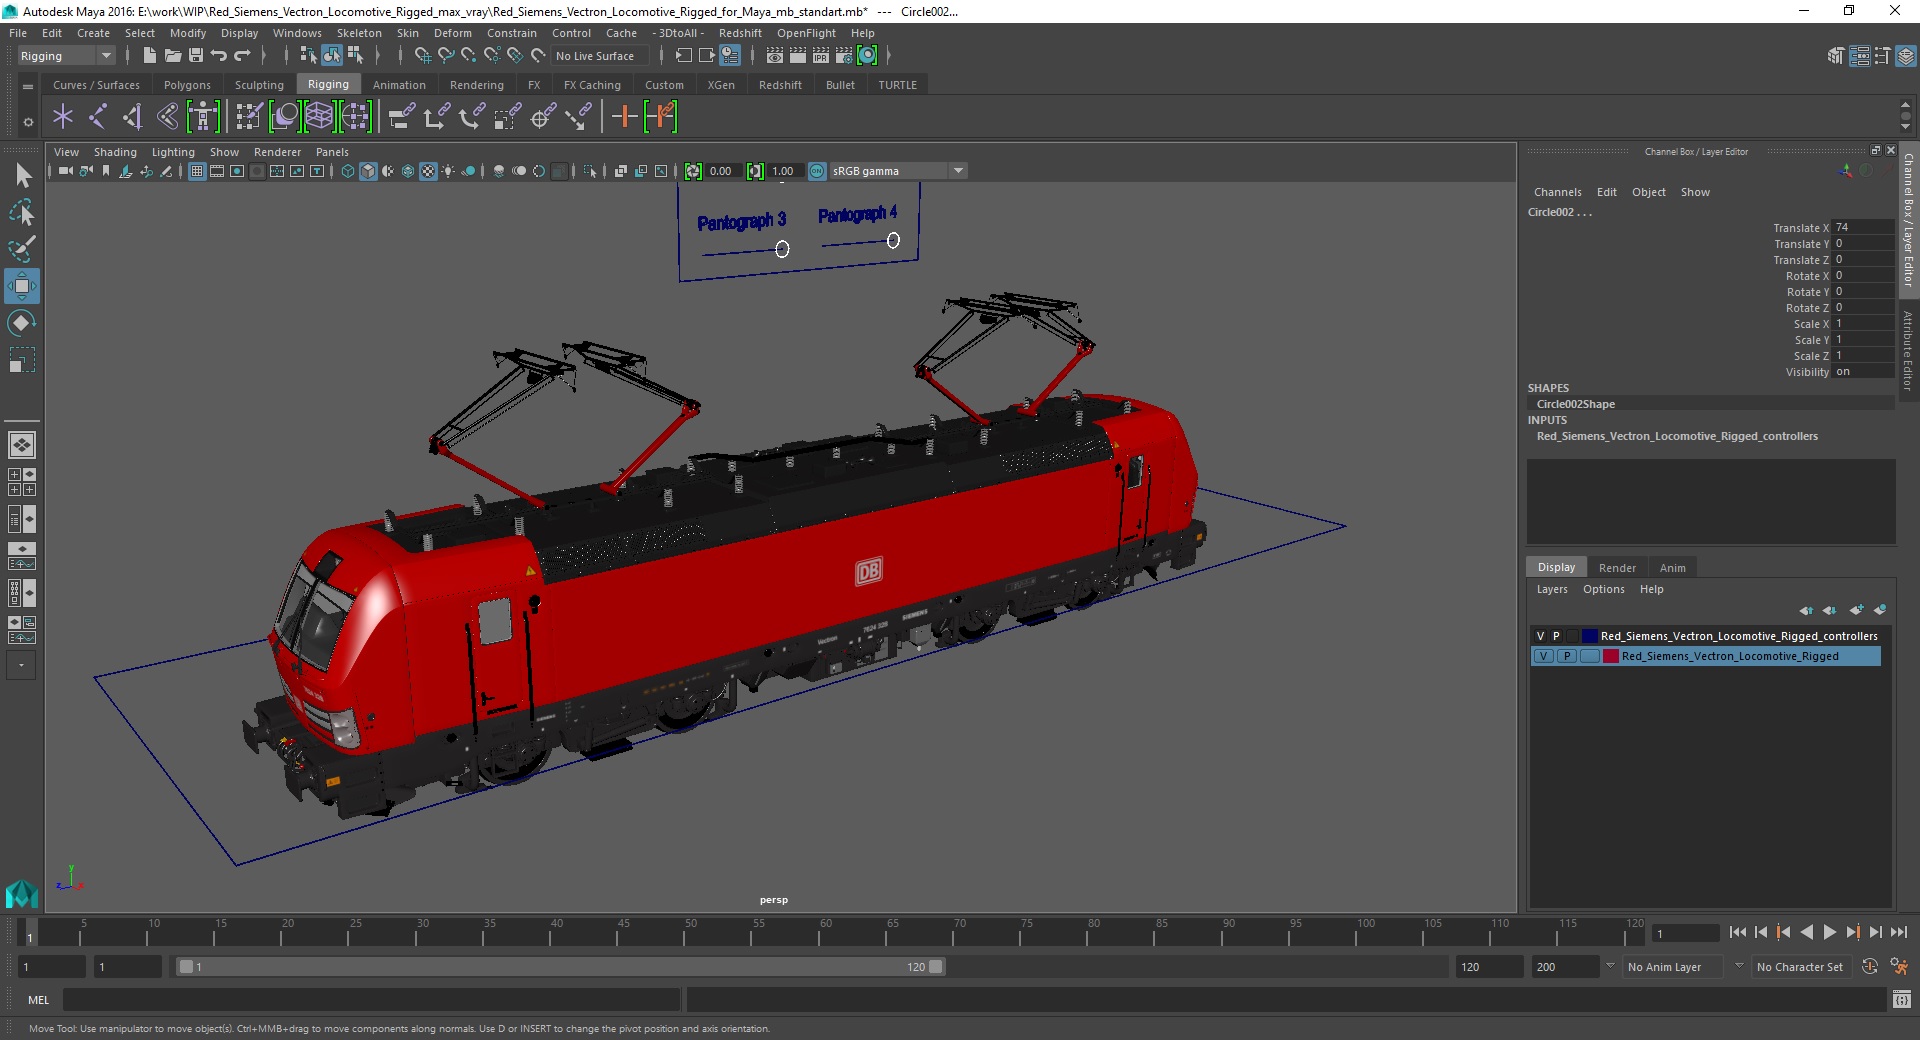This screenshot has height=1040, width=1920.
Task: Choose the Select tool arrow
Action: coord(22,176)
